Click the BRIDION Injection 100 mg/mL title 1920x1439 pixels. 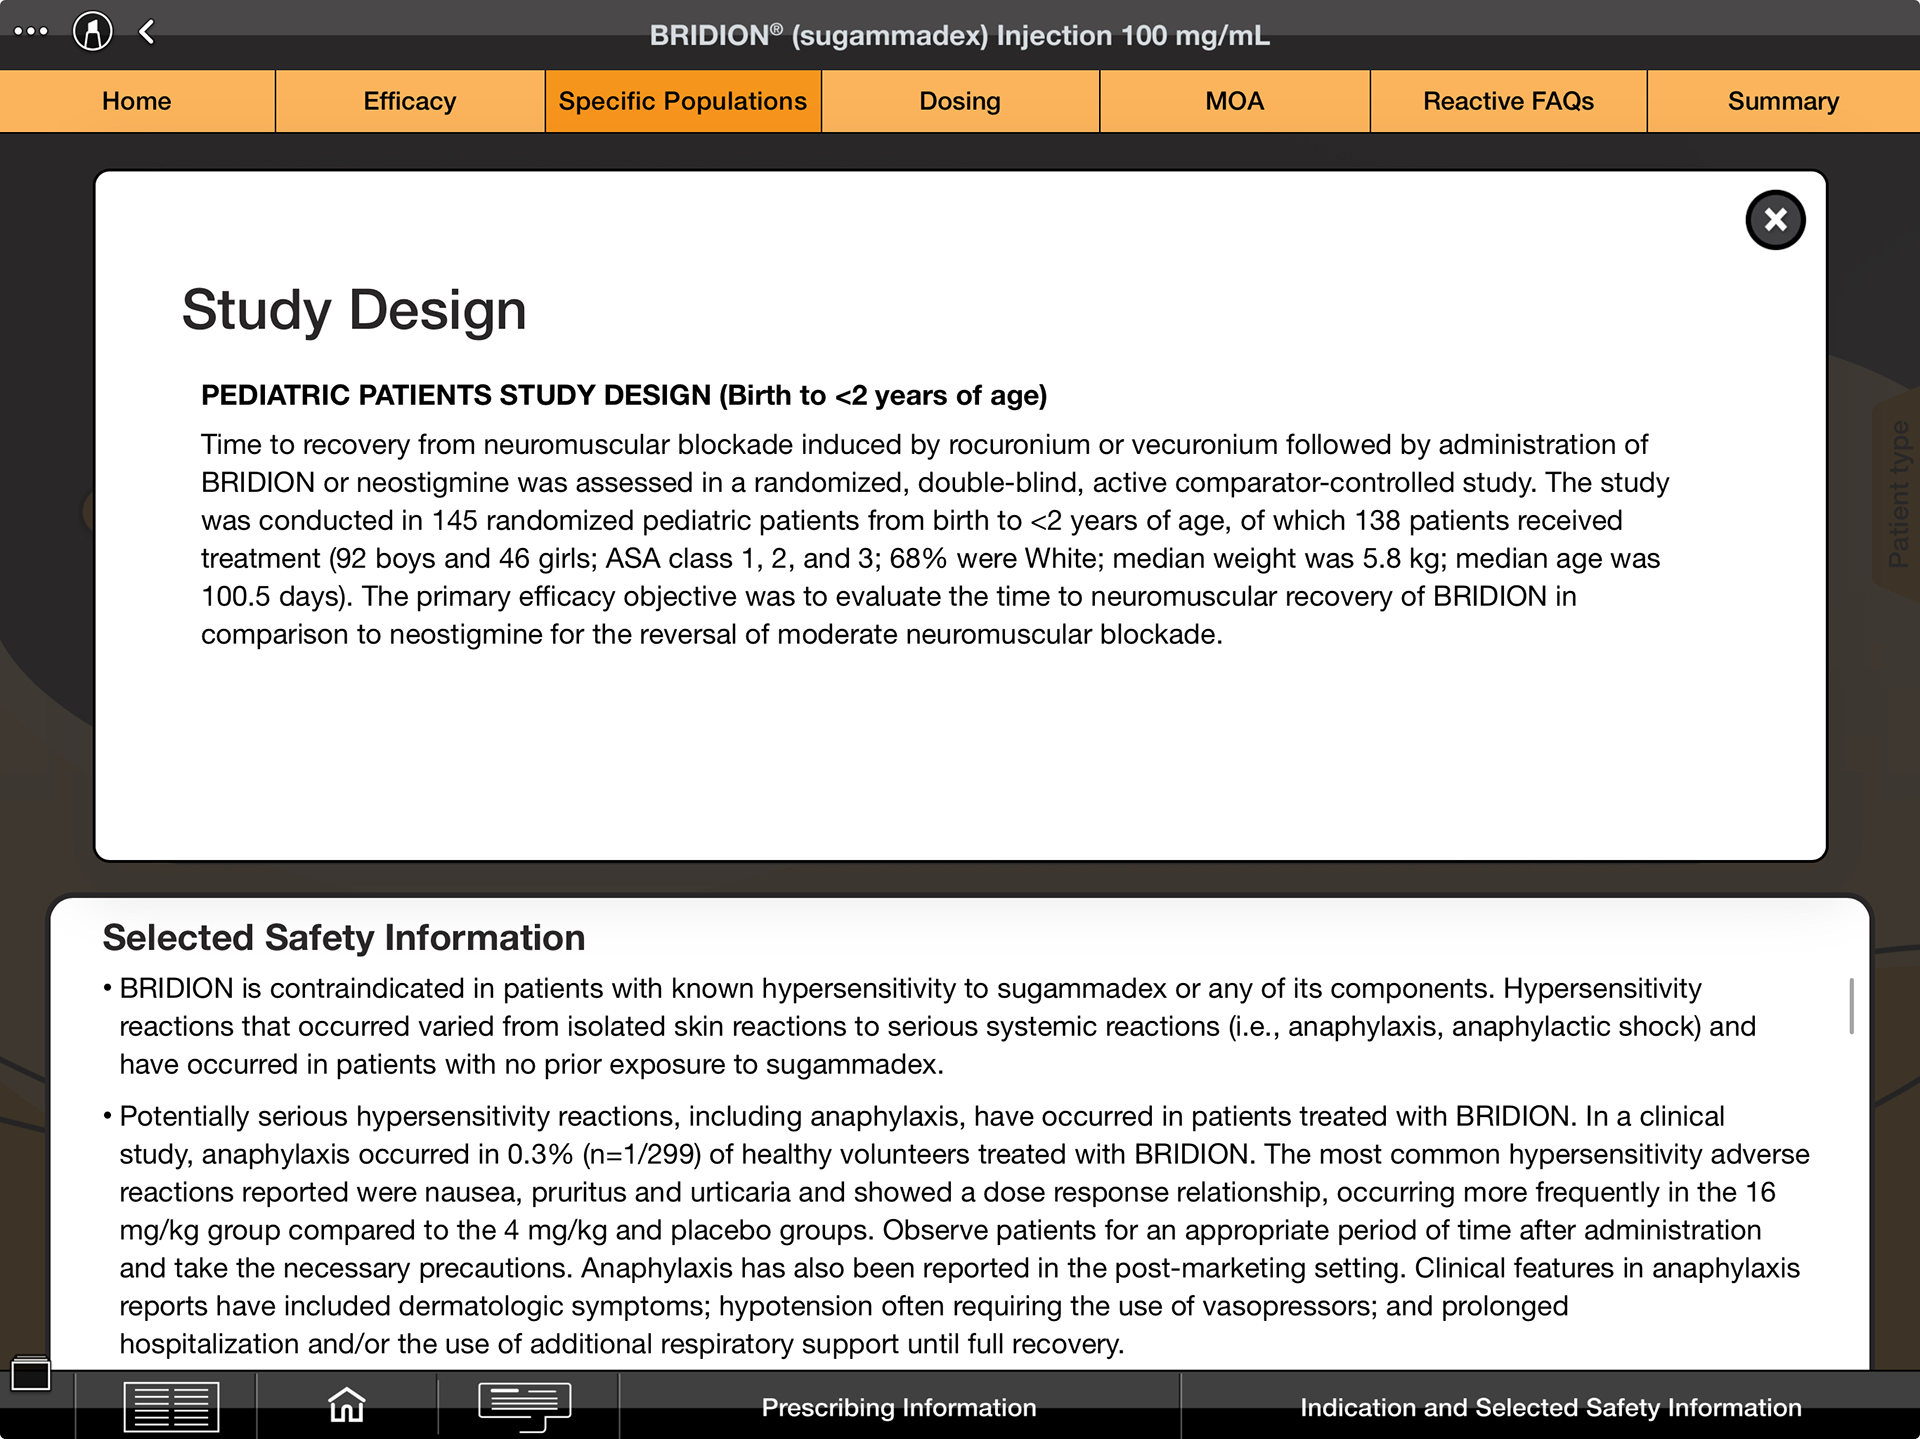coord(960,35)
